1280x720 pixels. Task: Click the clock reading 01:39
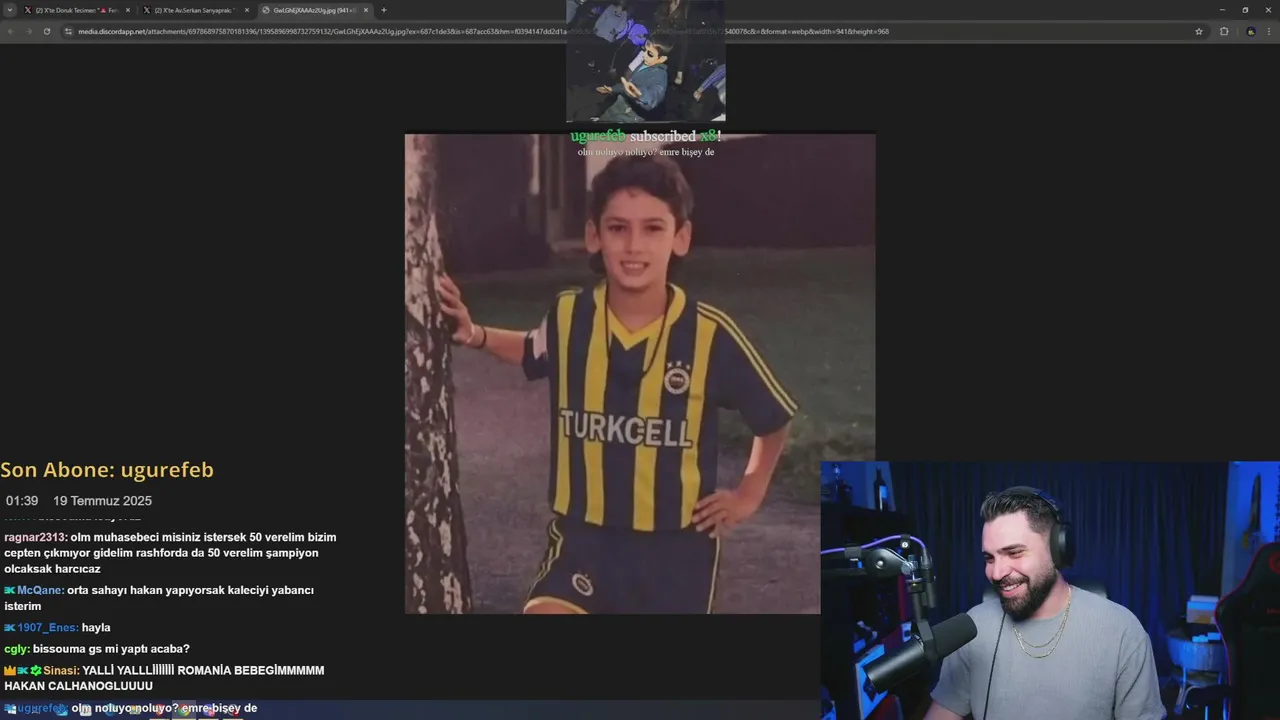pyautogui.click(x=22, y=501)
